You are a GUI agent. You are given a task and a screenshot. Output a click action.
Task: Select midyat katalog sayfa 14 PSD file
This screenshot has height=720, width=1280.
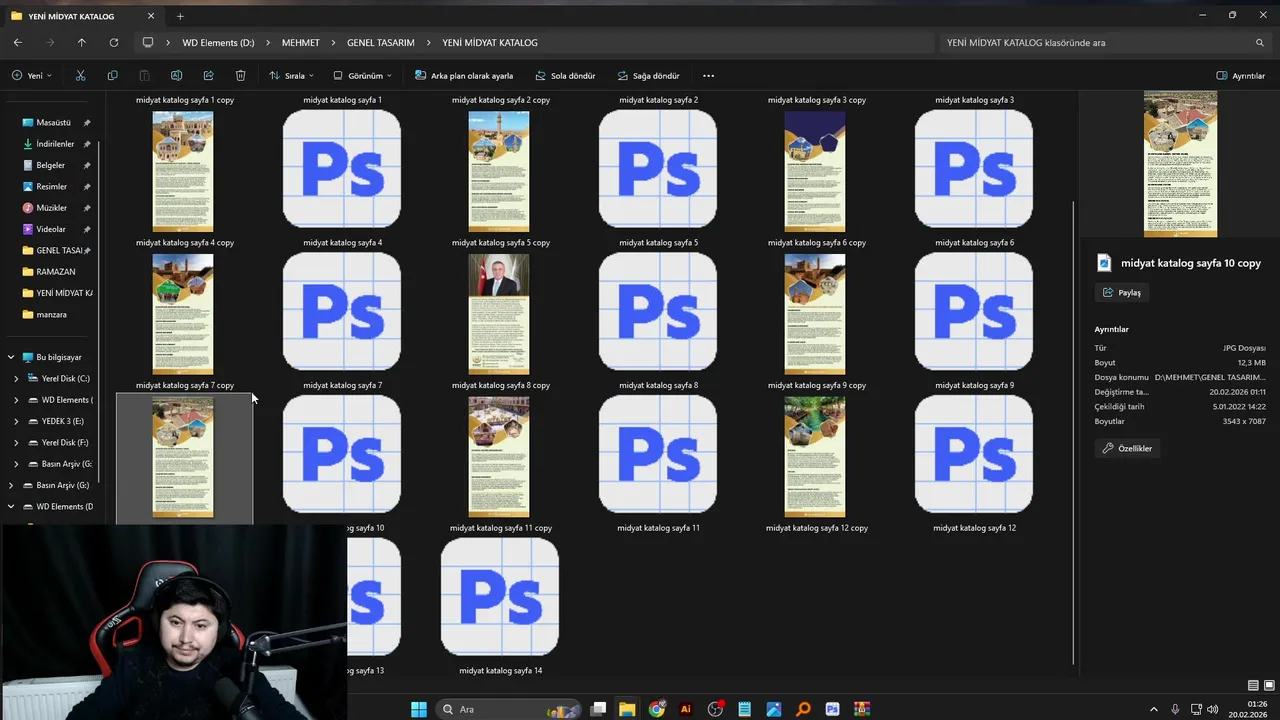pos(500,597)
